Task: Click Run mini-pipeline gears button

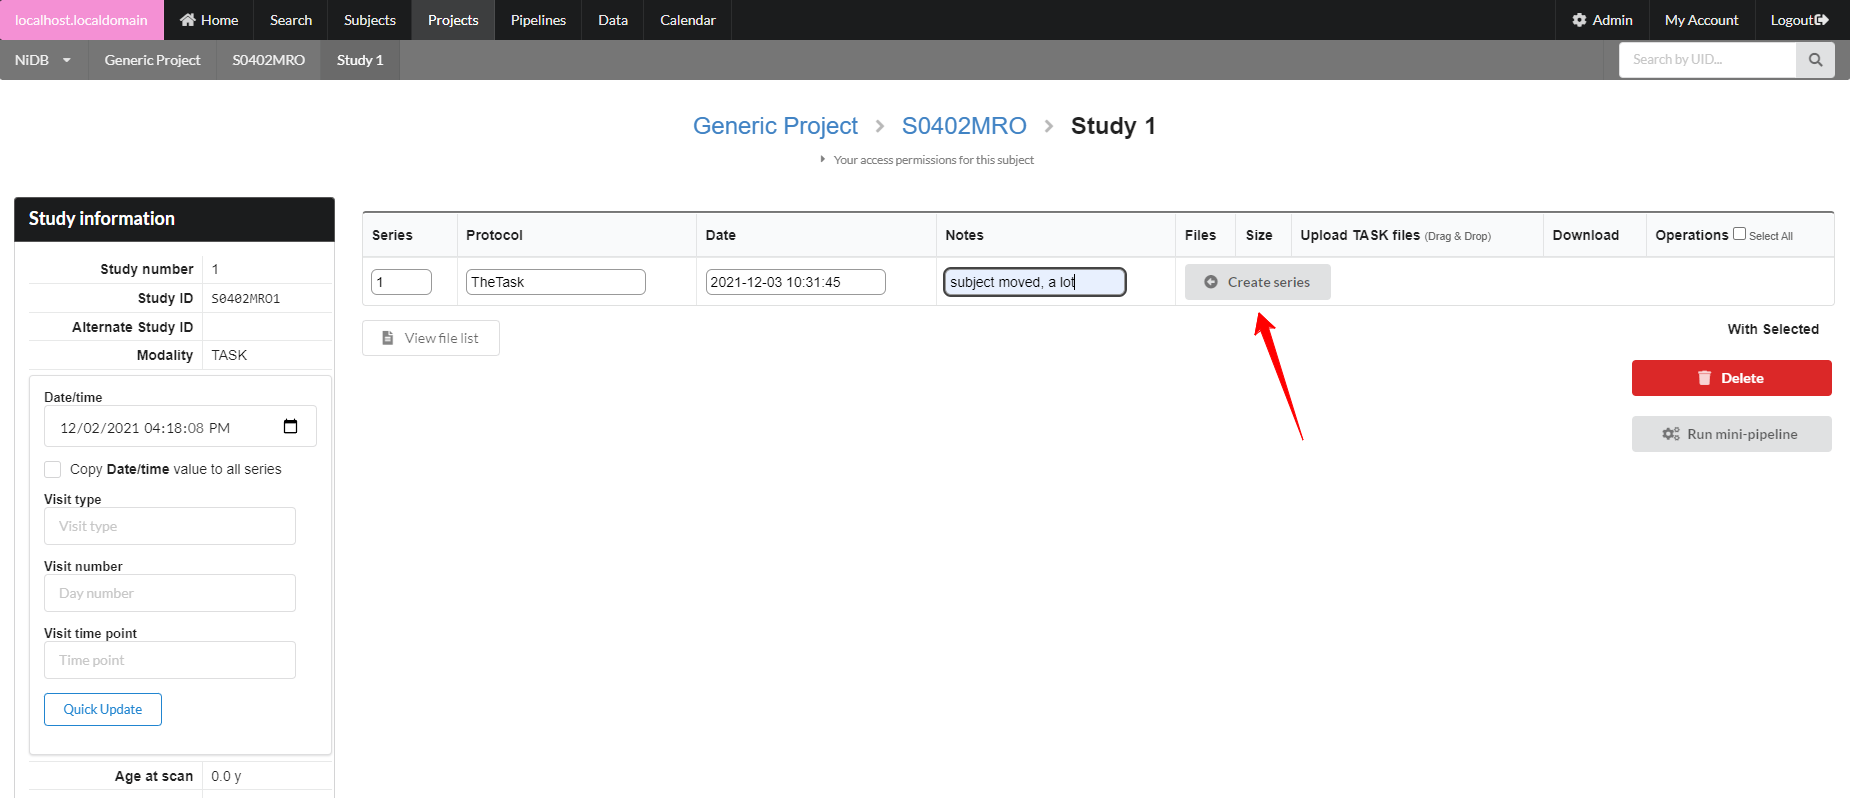Action: tap(1731, 434)
